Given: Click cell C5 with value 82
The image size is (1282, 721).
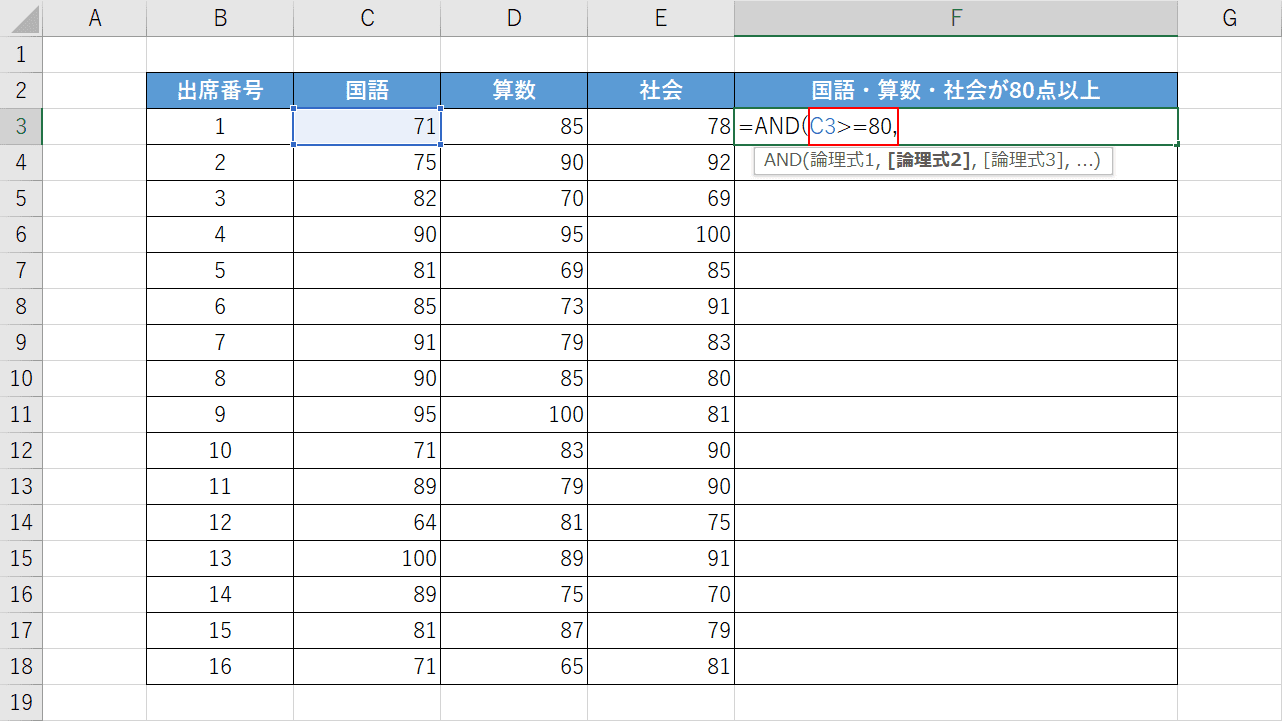Looking at the screenshot, I should click(367, 198).
